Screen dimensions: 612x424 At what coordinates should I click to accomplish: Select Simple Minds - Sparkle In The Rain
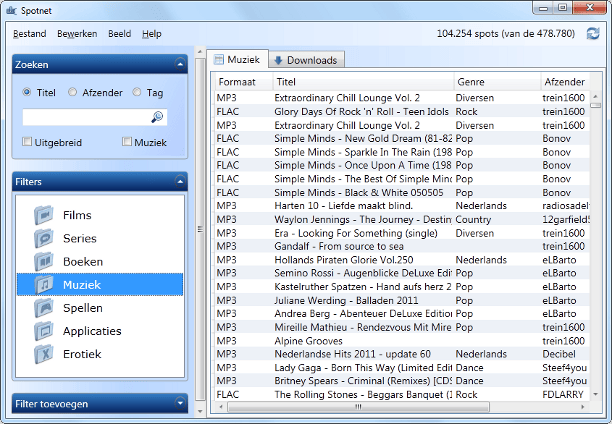click(402, 152)
